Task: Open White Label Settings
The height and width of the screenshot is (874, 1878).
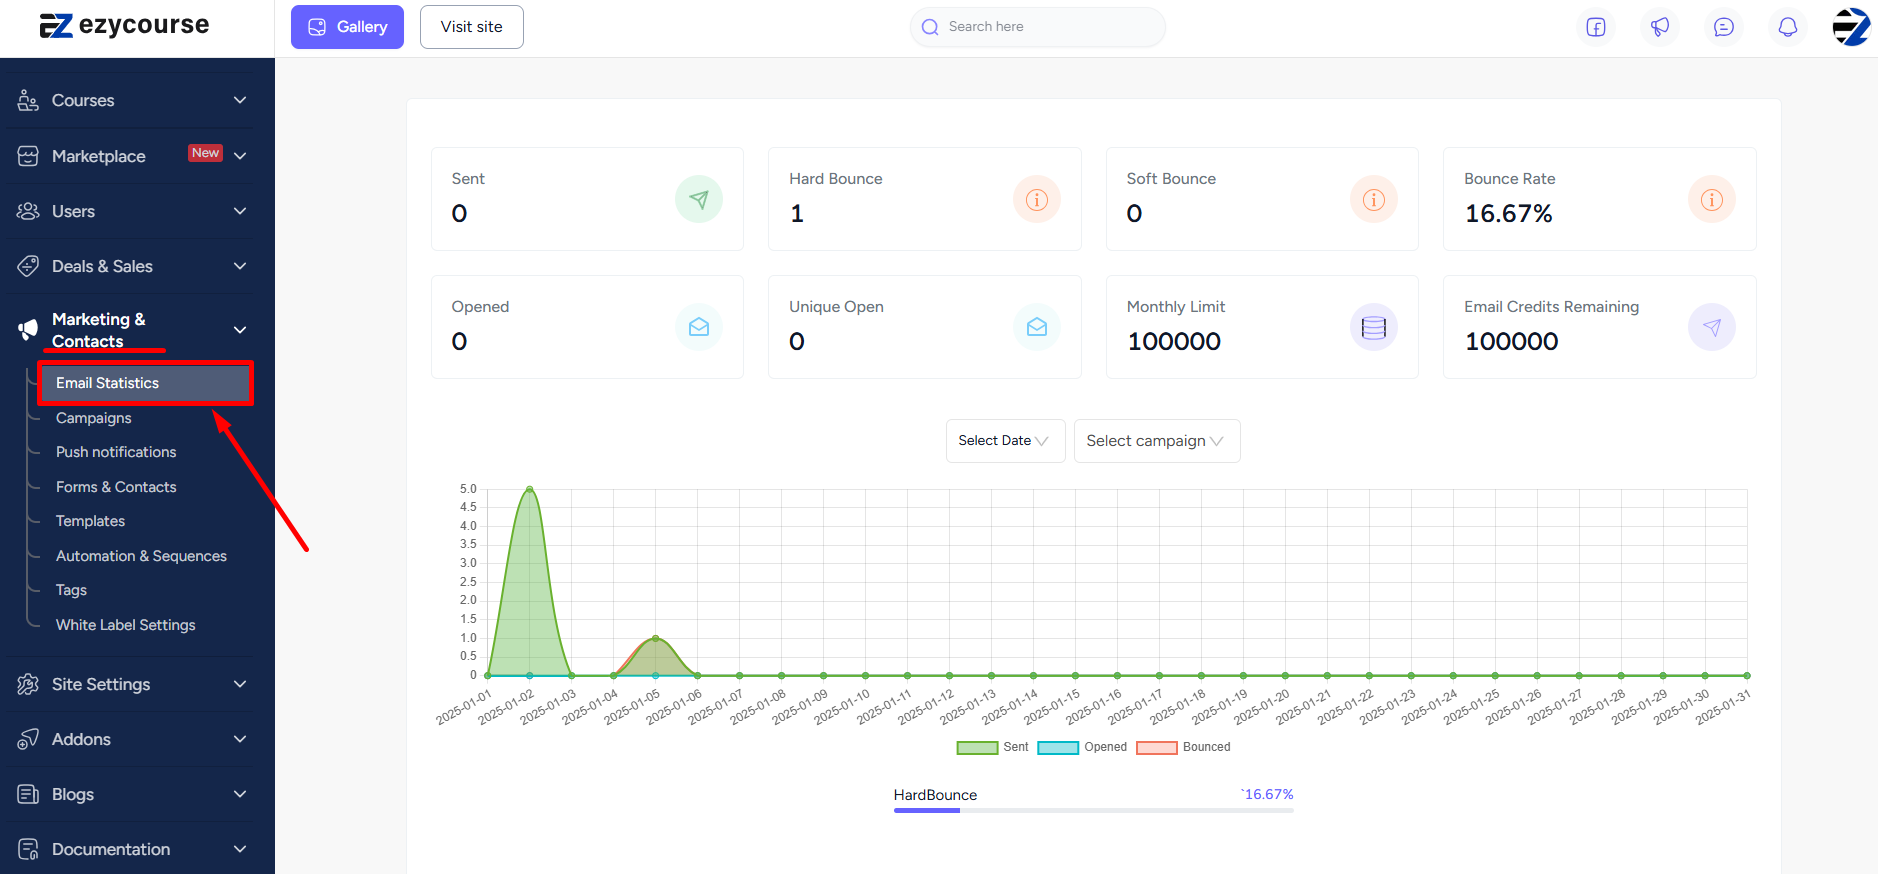Action: [126, 625]
